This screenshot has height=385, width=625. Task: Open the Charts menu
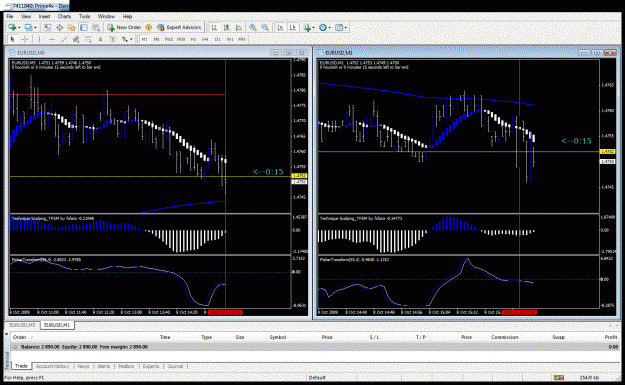point(64,16)
